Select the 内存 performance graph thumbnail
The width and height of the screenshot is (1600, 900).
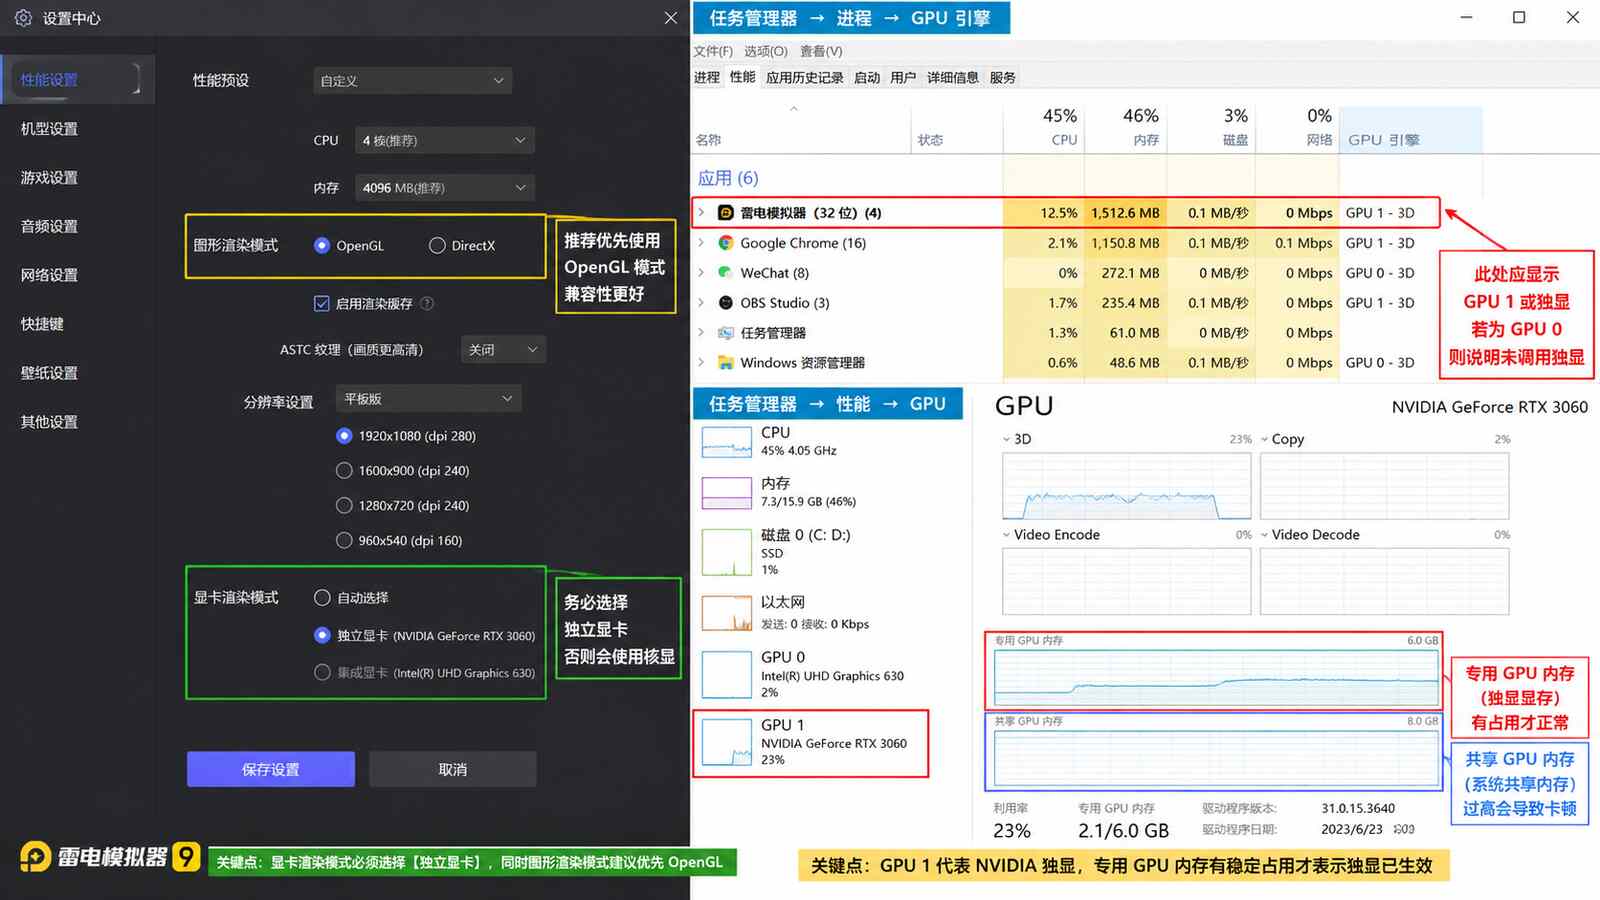727,493
